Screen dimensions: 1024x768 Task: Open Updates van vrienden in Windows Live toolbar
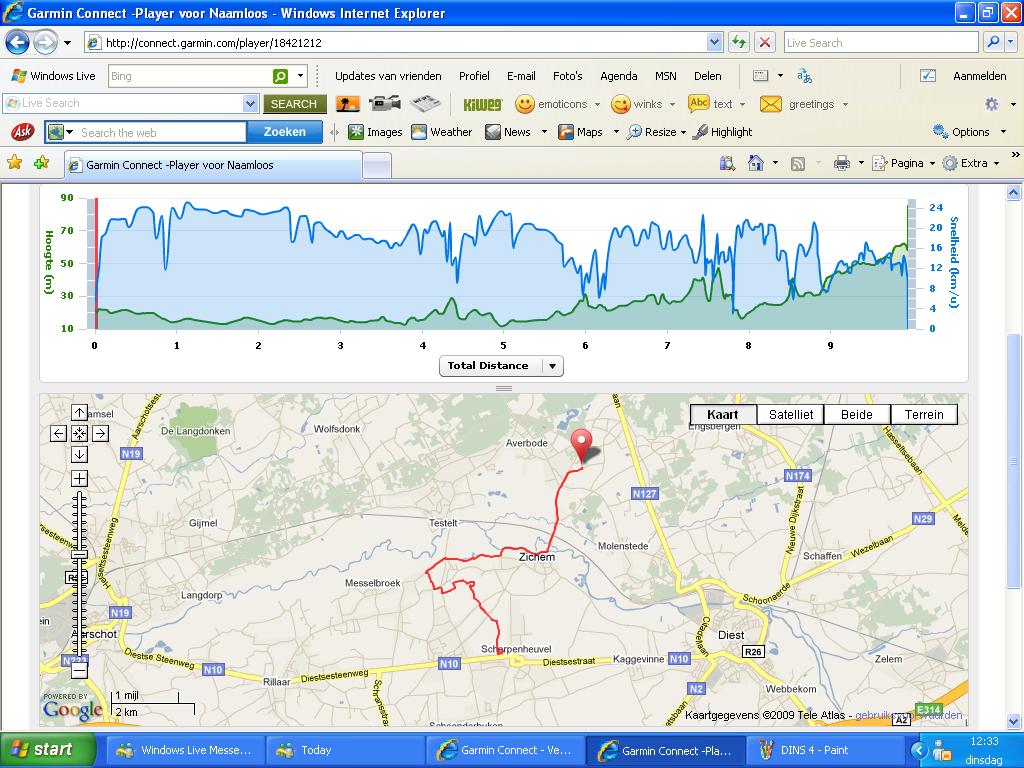[388, 76]
